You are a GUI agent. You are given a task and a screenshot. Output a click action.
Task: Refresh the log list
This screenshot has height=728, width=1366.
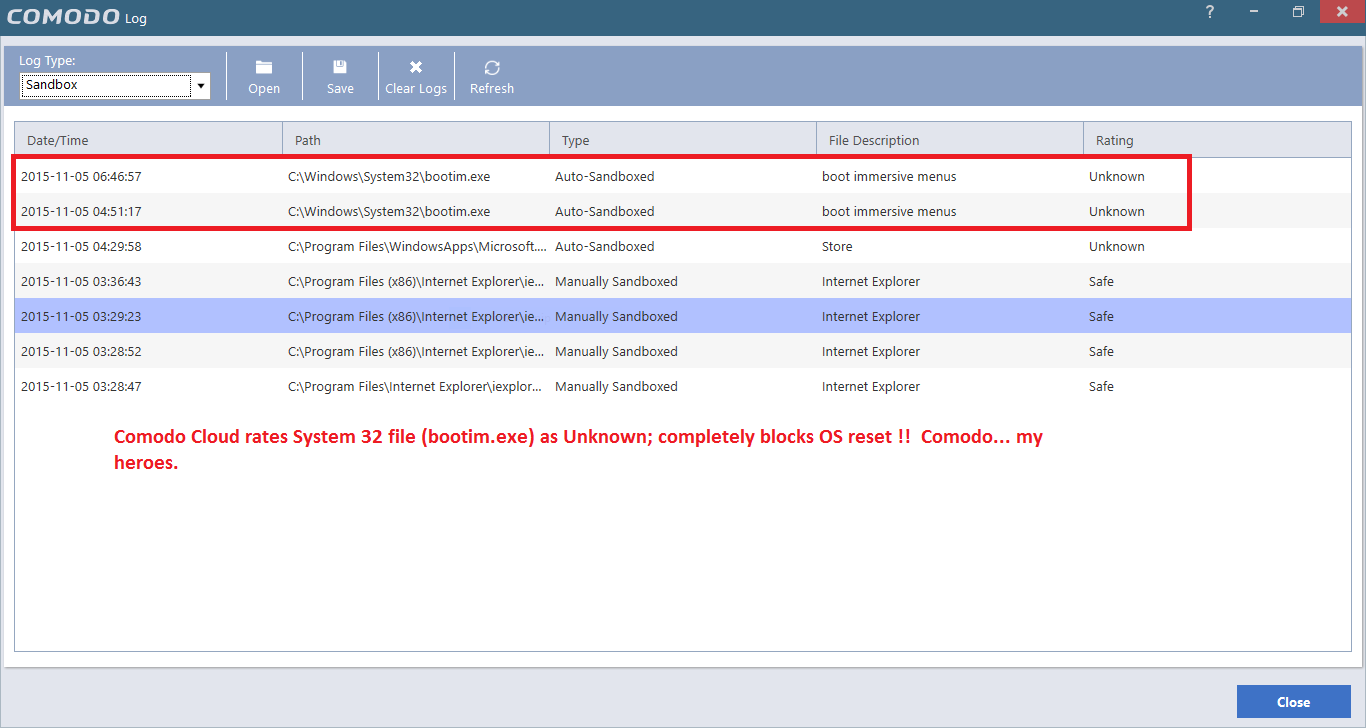tap(492, 77)
